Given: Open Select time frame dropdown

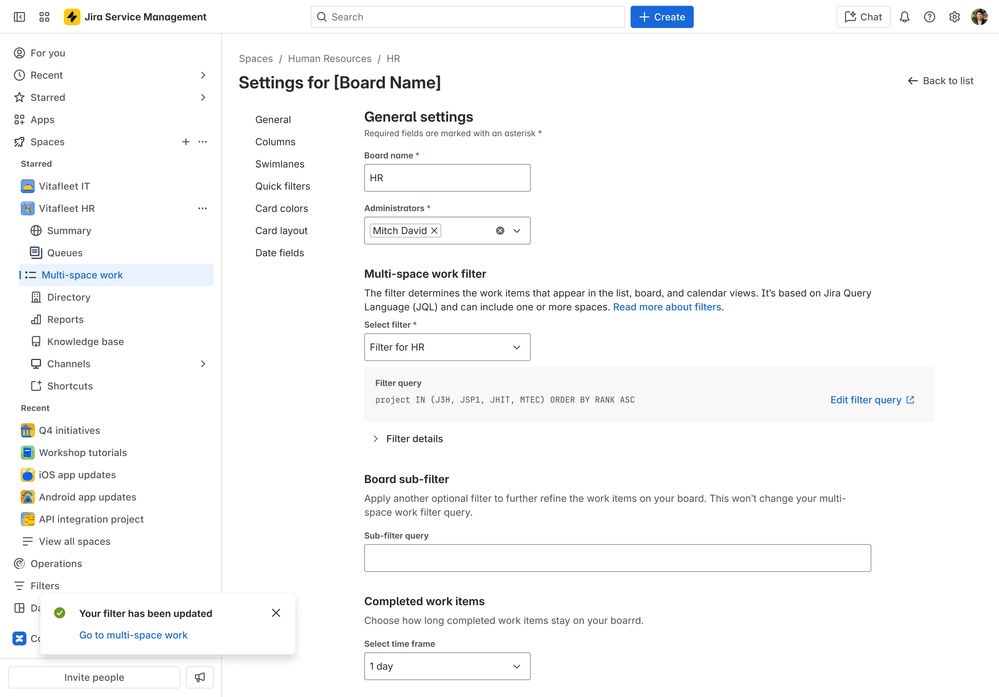Looking at the screenshot, I should pyautogui.click(x=447, y=666).
